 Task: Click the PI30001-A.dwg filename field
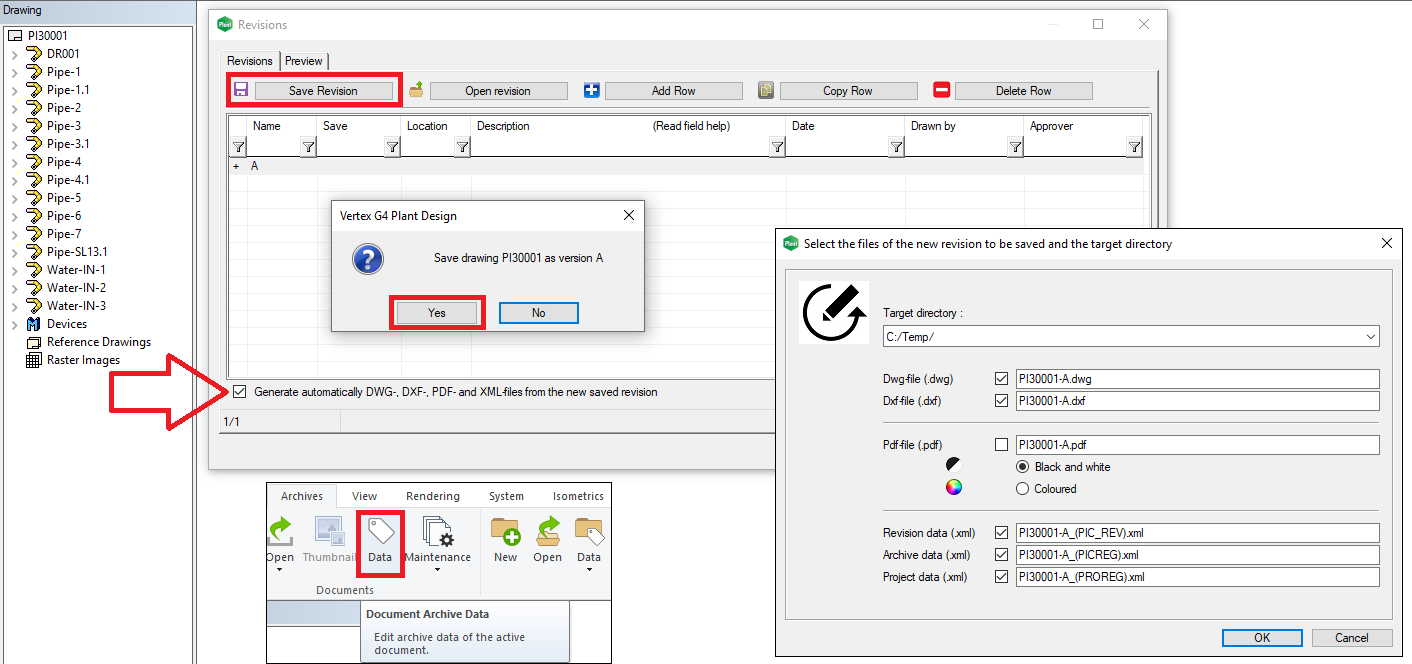click(x=1197, y=379)
